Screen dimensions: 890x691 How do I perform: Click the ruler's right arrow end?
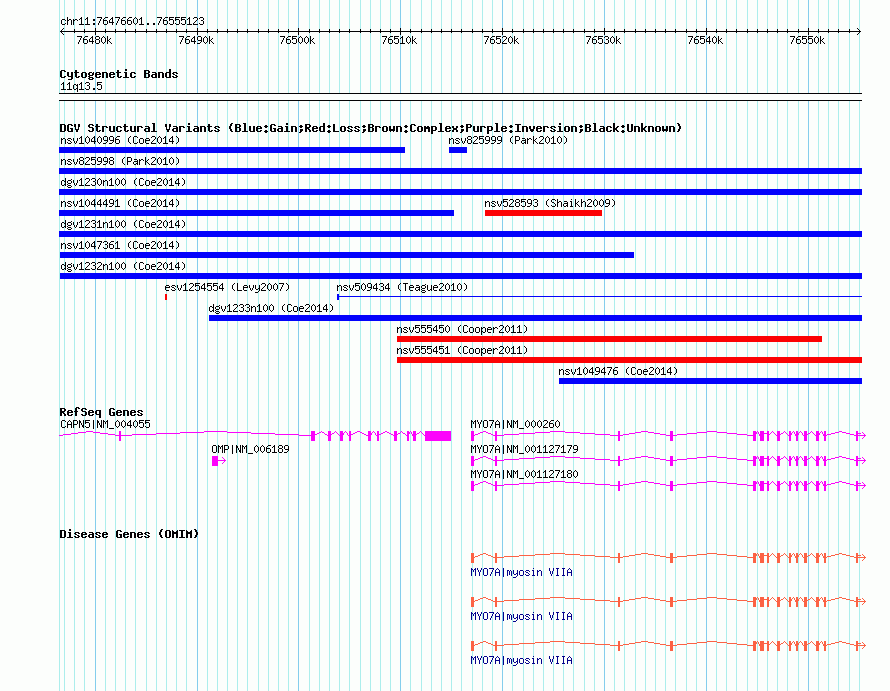point(859,31)
